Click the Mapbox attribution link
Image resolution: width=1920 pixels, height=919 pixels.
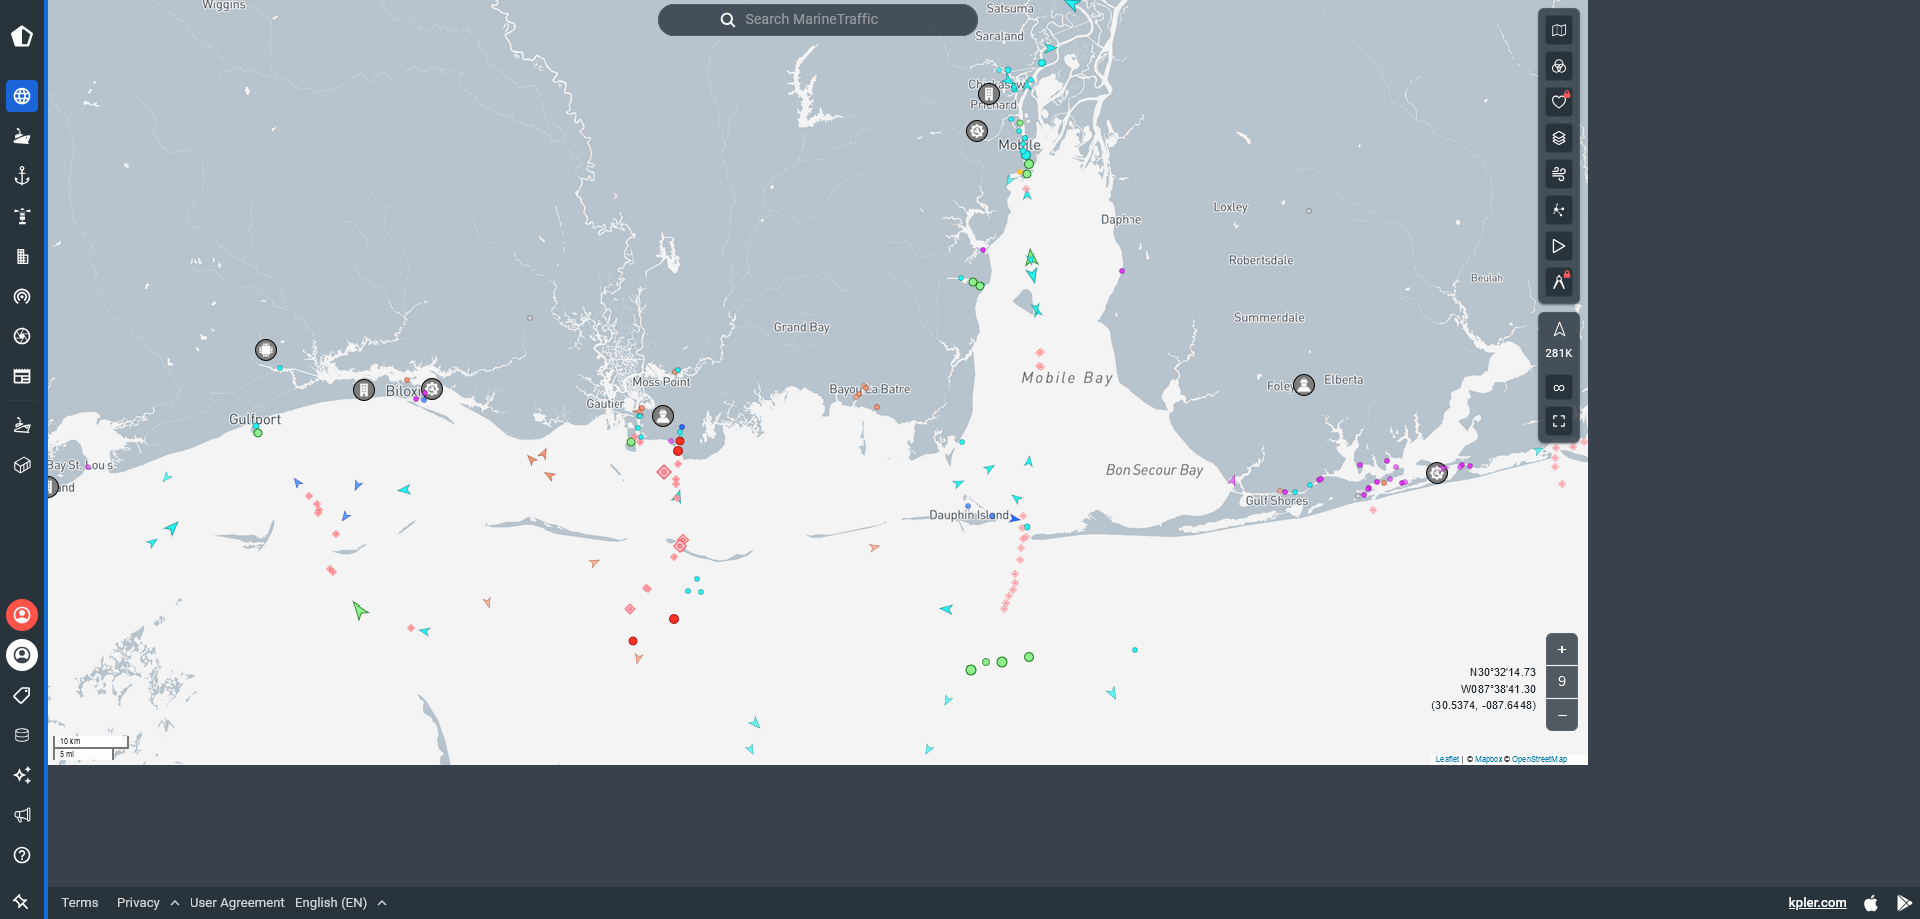pyautogui.click(x=1488, y=759)
